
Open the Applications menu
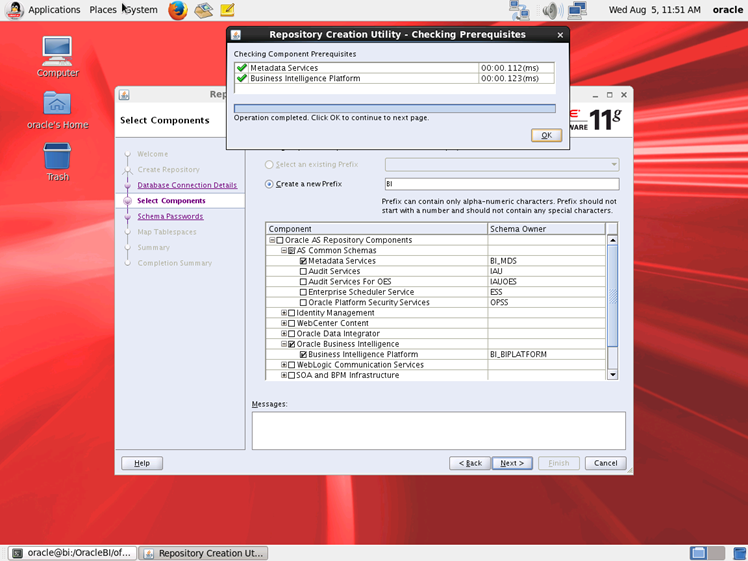(54, 10)
